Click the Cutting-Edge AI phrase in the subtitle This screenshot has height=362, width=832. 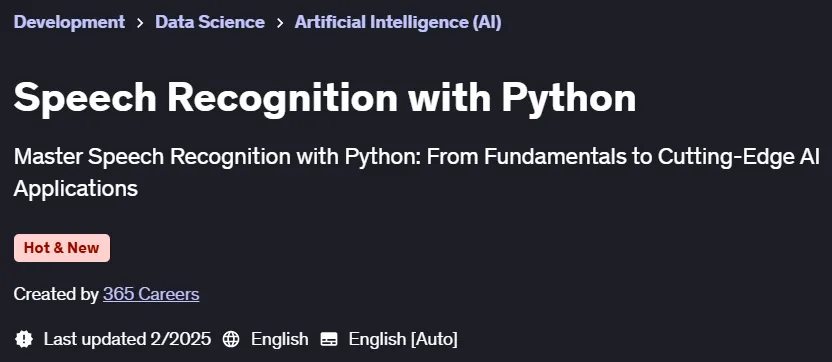click(x=739, y=157)
